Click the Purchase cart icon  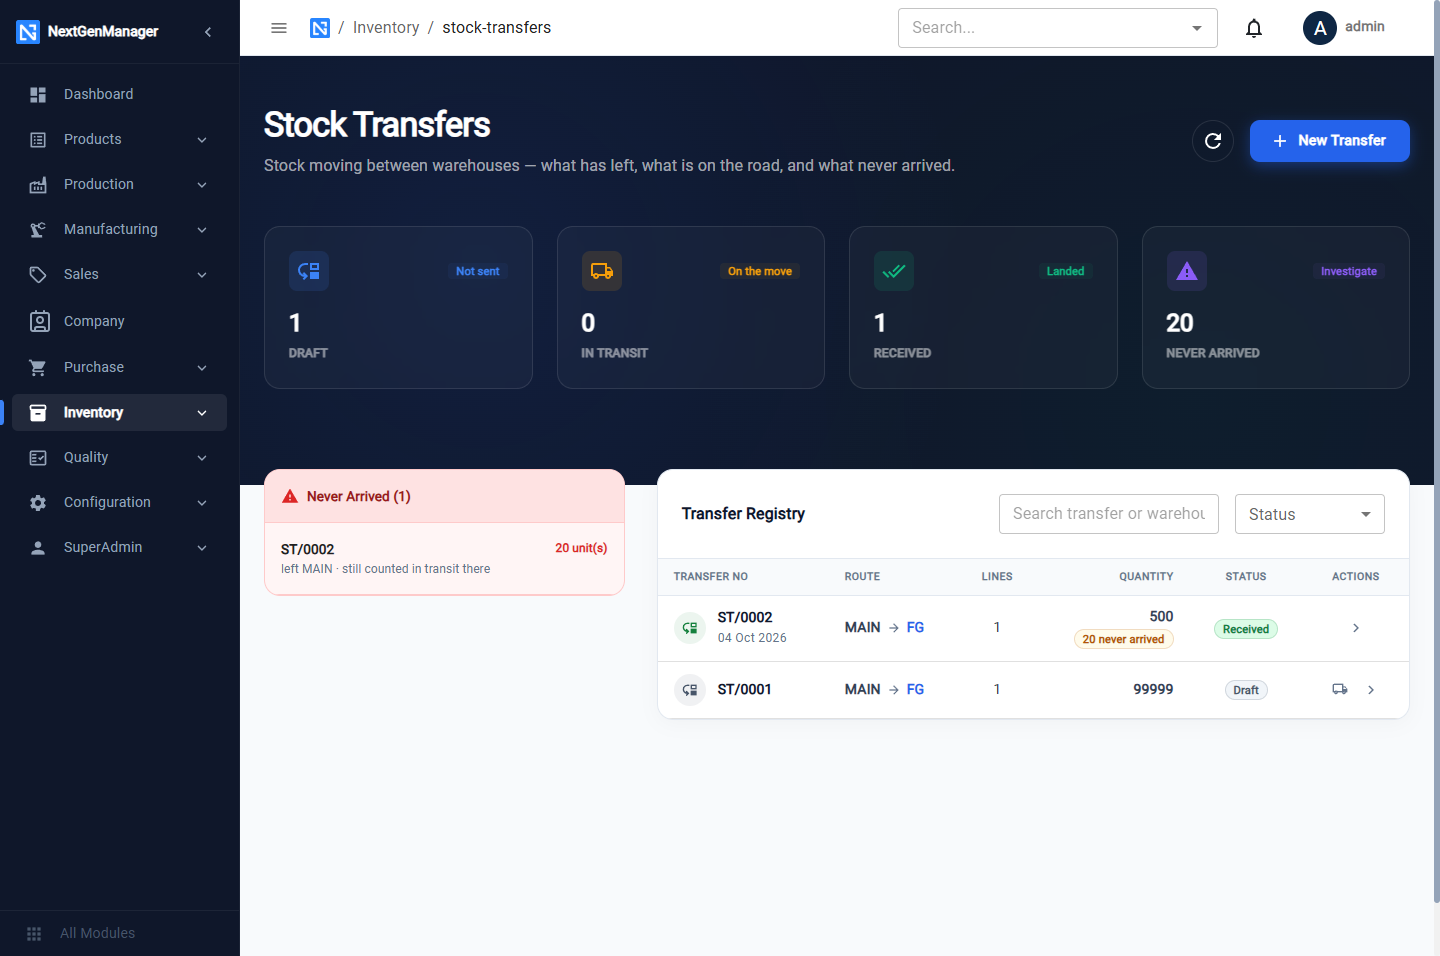(38, 367)
